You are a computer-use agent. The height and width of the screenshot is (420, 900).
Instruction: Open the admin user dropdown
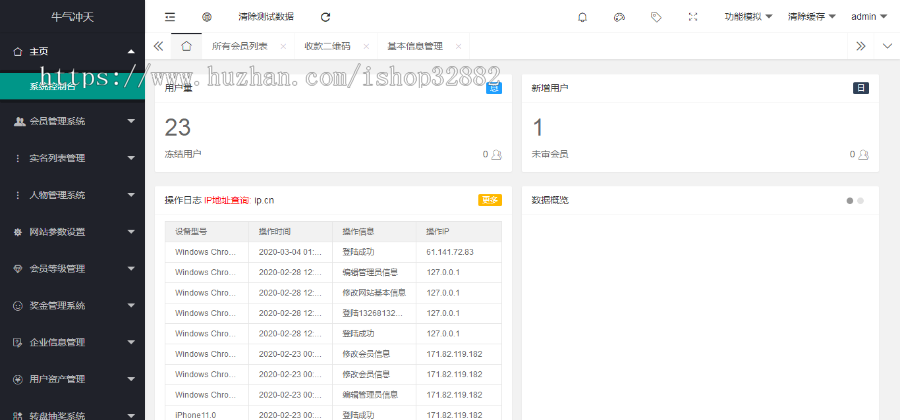click(x=869, y=17)
